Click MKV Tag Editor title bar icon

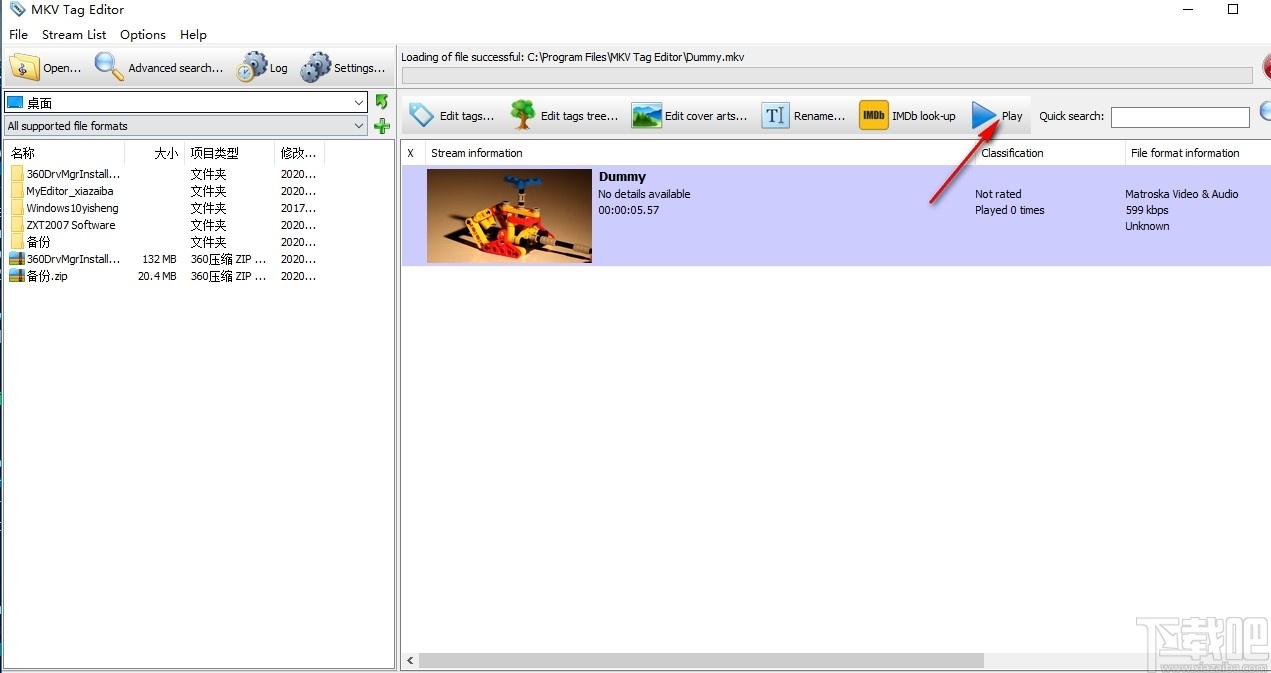(x=17, y=9)
